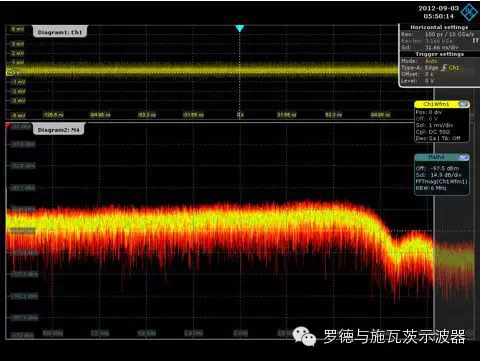The width and height of the screenshot is (481, 361).
Task: Click the trigger Level 0 V value
Action: tap(429, 81)
